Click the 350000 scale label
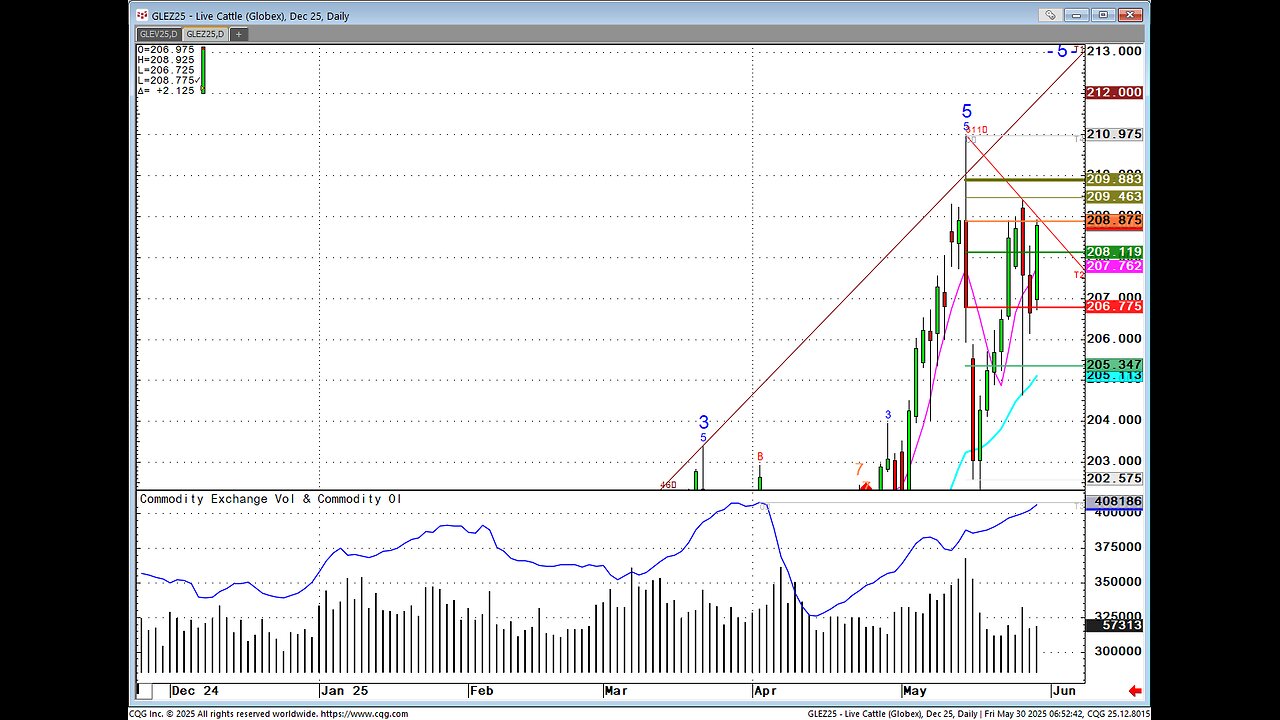The width and height of the screenshot is (1280, 720). click(1116, 581)
